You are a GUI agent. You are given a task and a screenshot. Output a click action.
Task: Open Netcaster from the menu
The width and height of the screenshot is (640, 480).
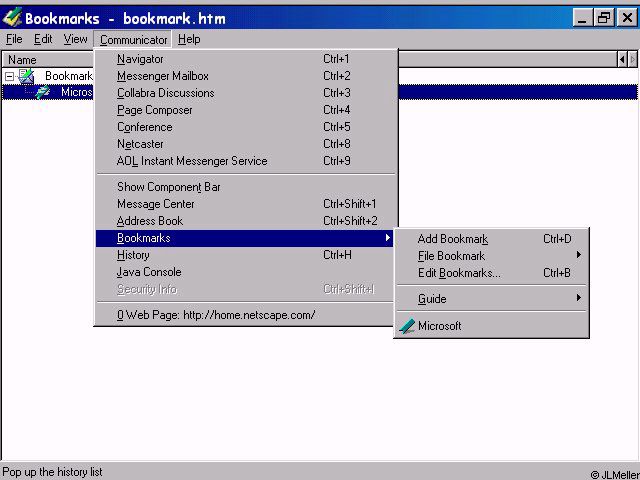tap(246, 144)
